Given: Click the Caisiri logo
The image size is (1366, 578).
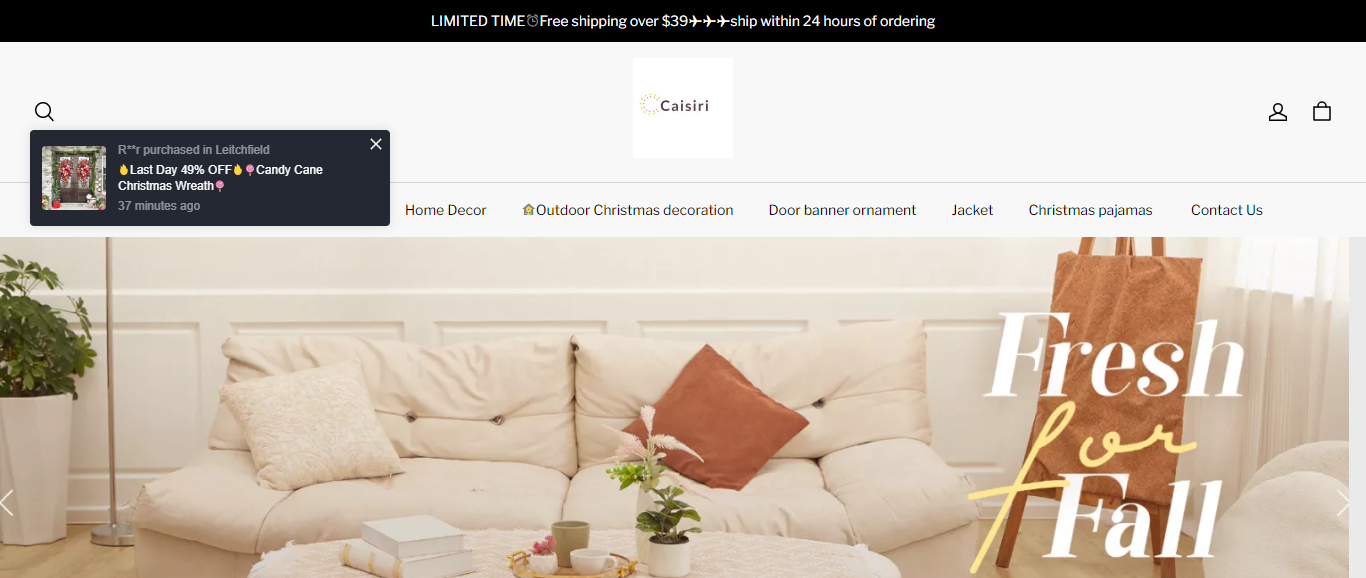Looking at the screenshot, I should [683, 108].
